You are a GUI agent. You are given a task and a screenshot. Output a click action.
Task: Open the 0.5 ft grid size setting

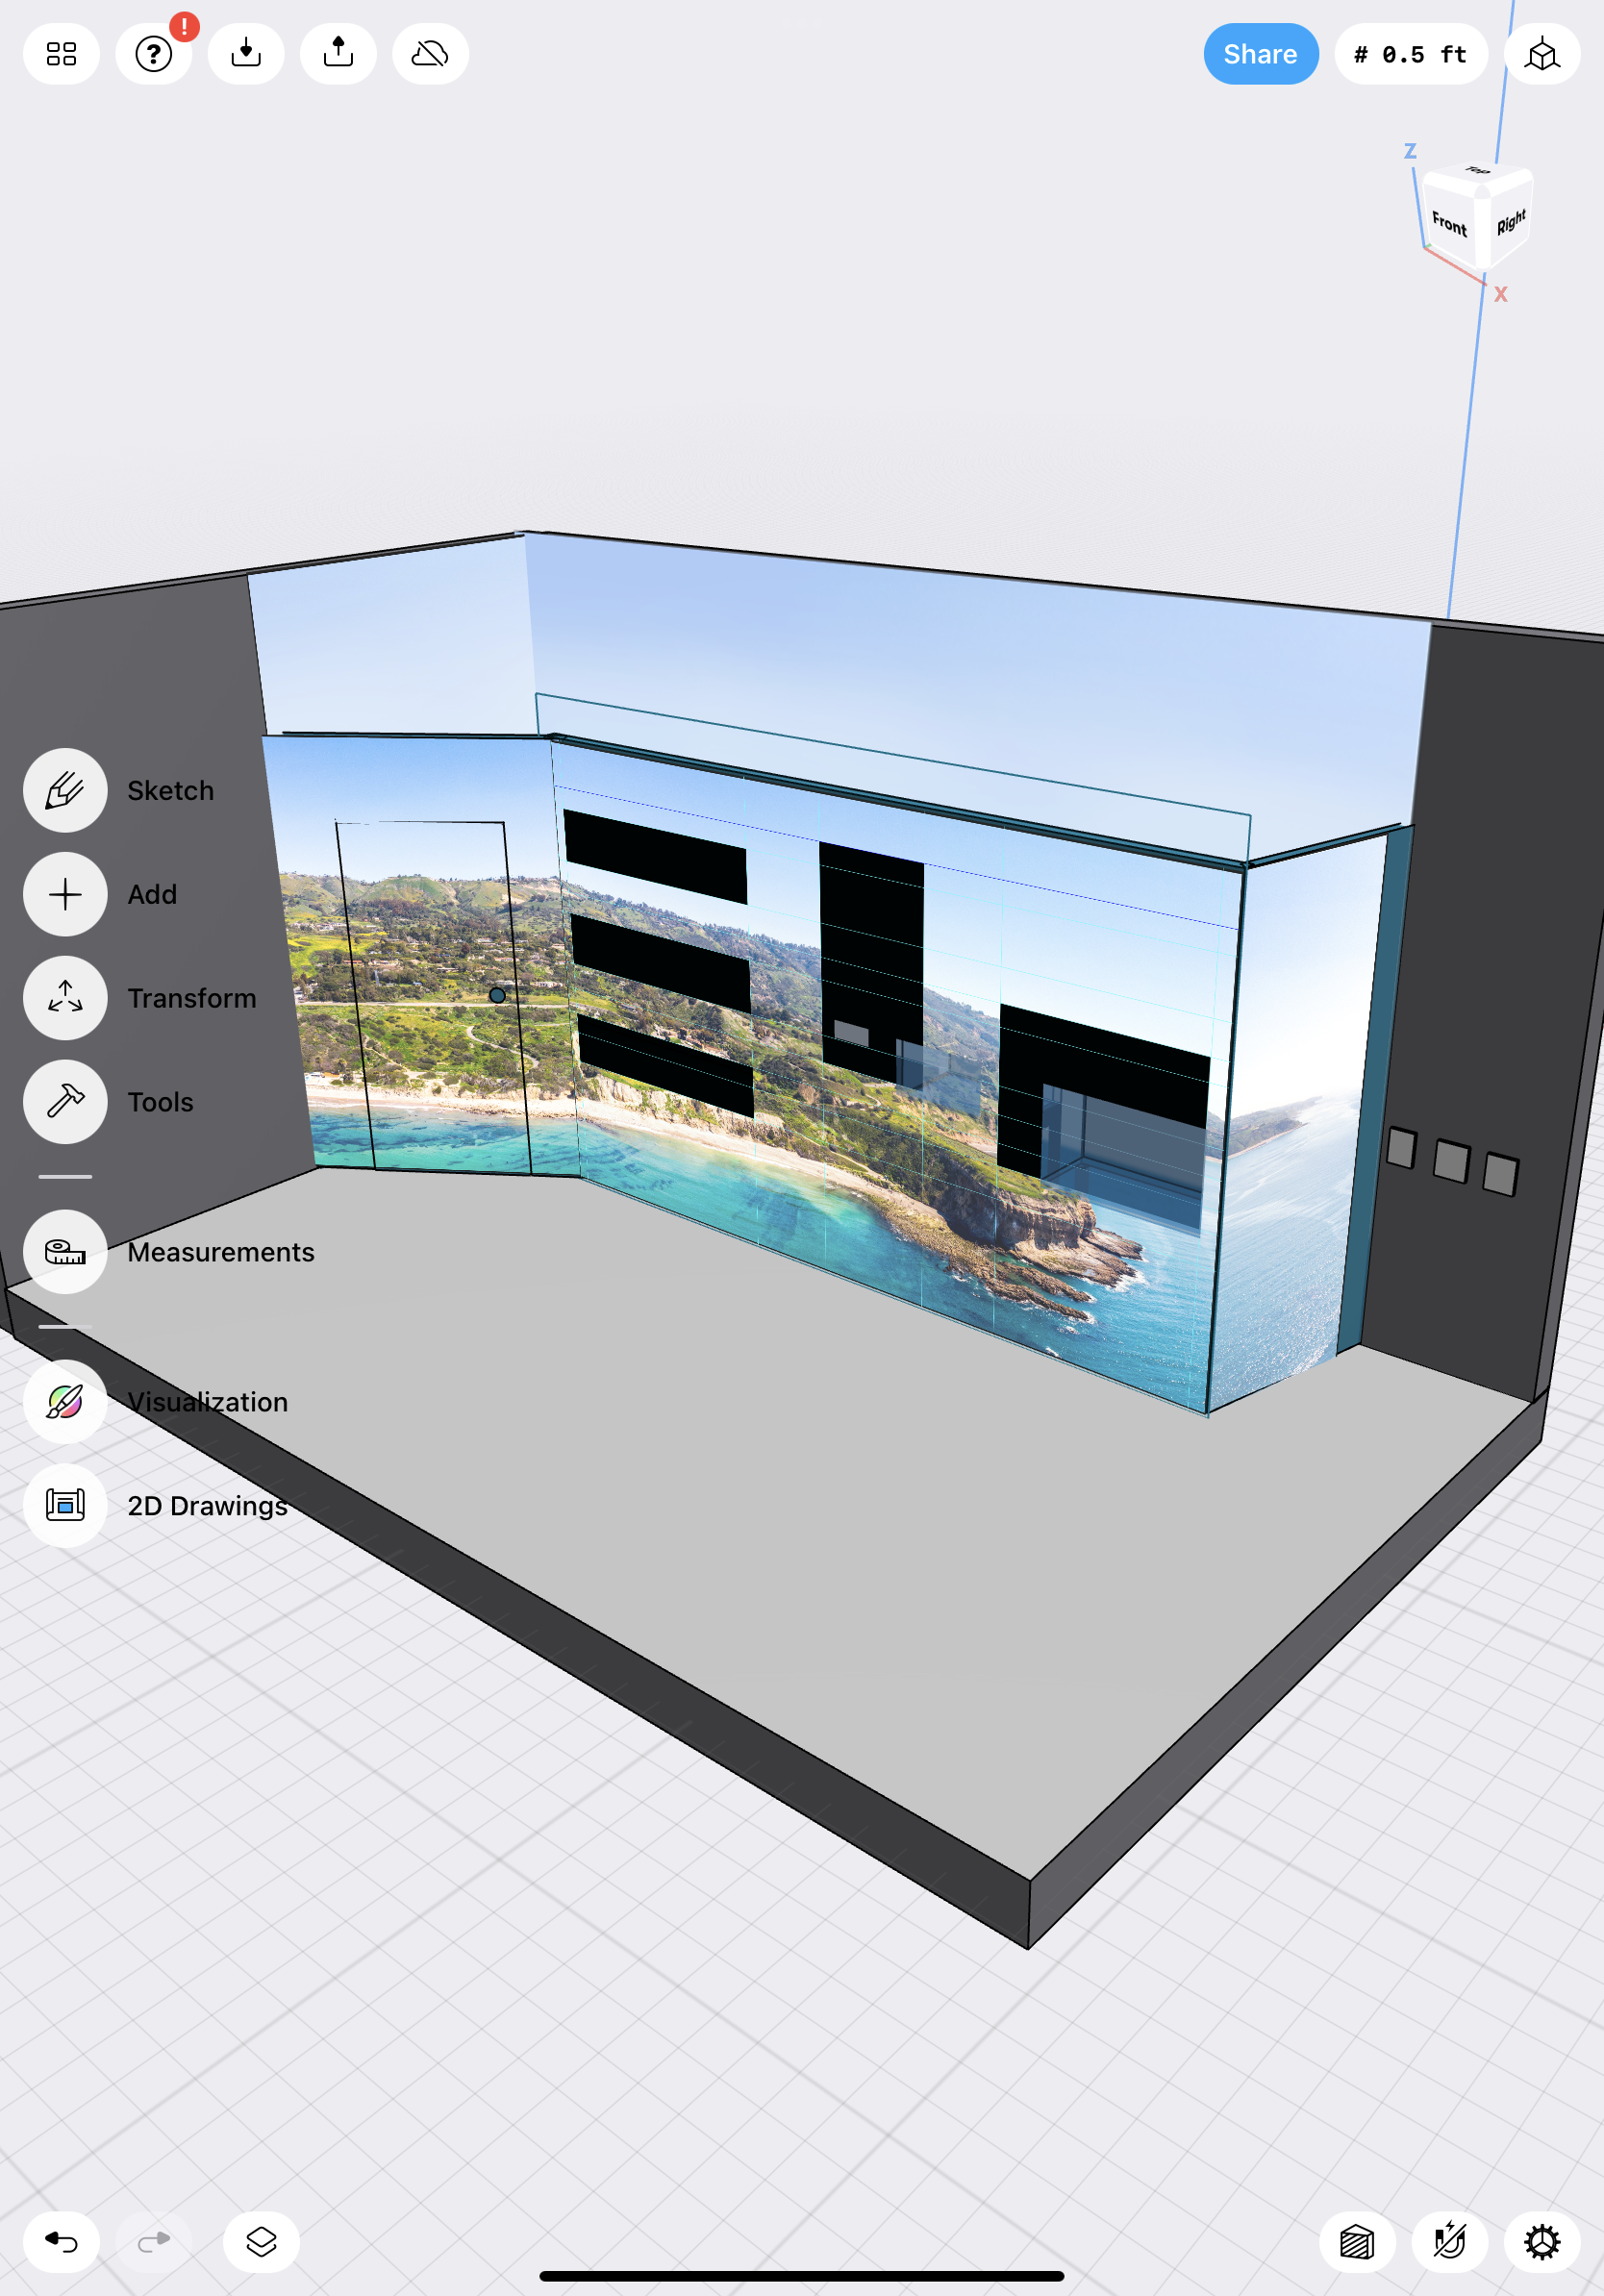pos(1410,54)
